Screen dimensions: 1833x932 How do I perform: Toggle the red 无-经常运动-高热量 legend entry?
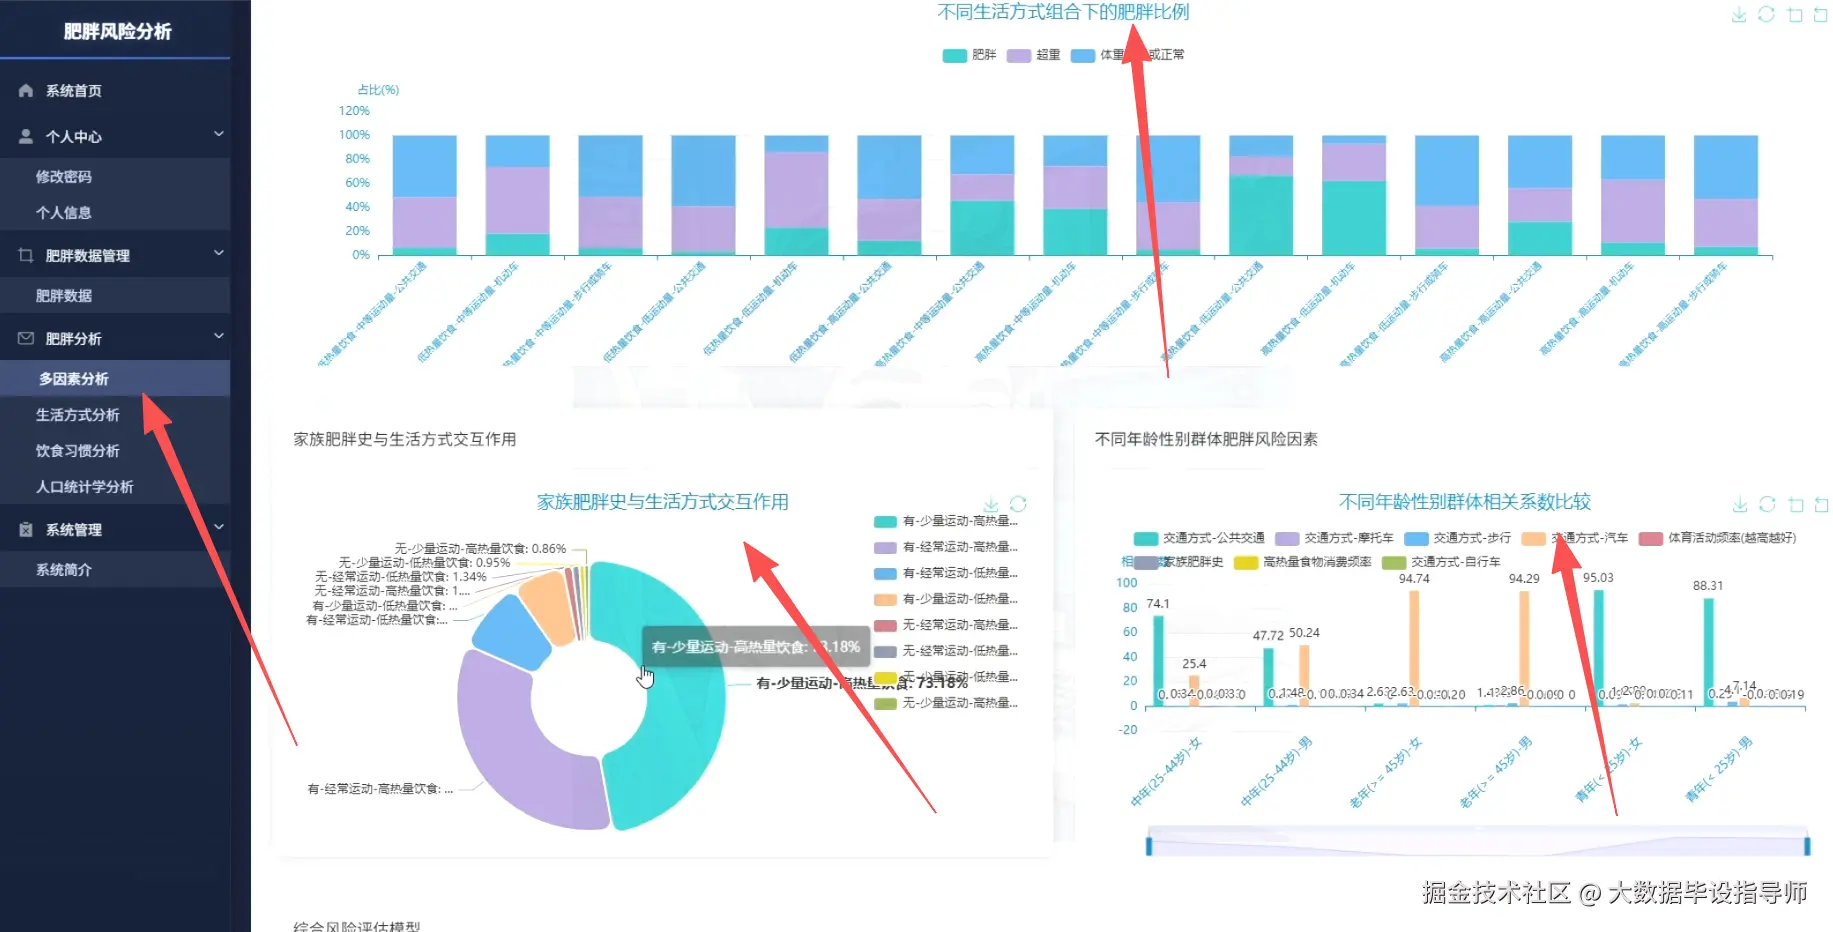pos(945,625)
